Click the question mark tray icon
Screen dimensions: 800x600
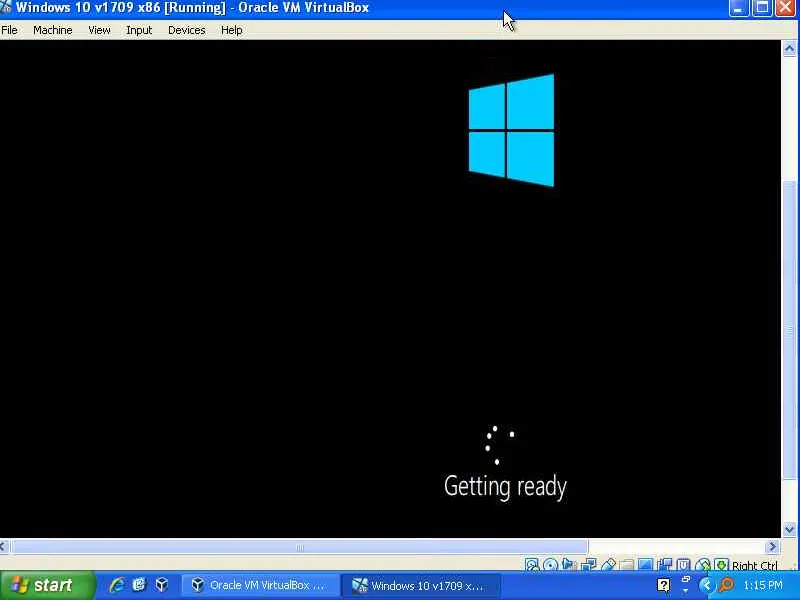664,585
